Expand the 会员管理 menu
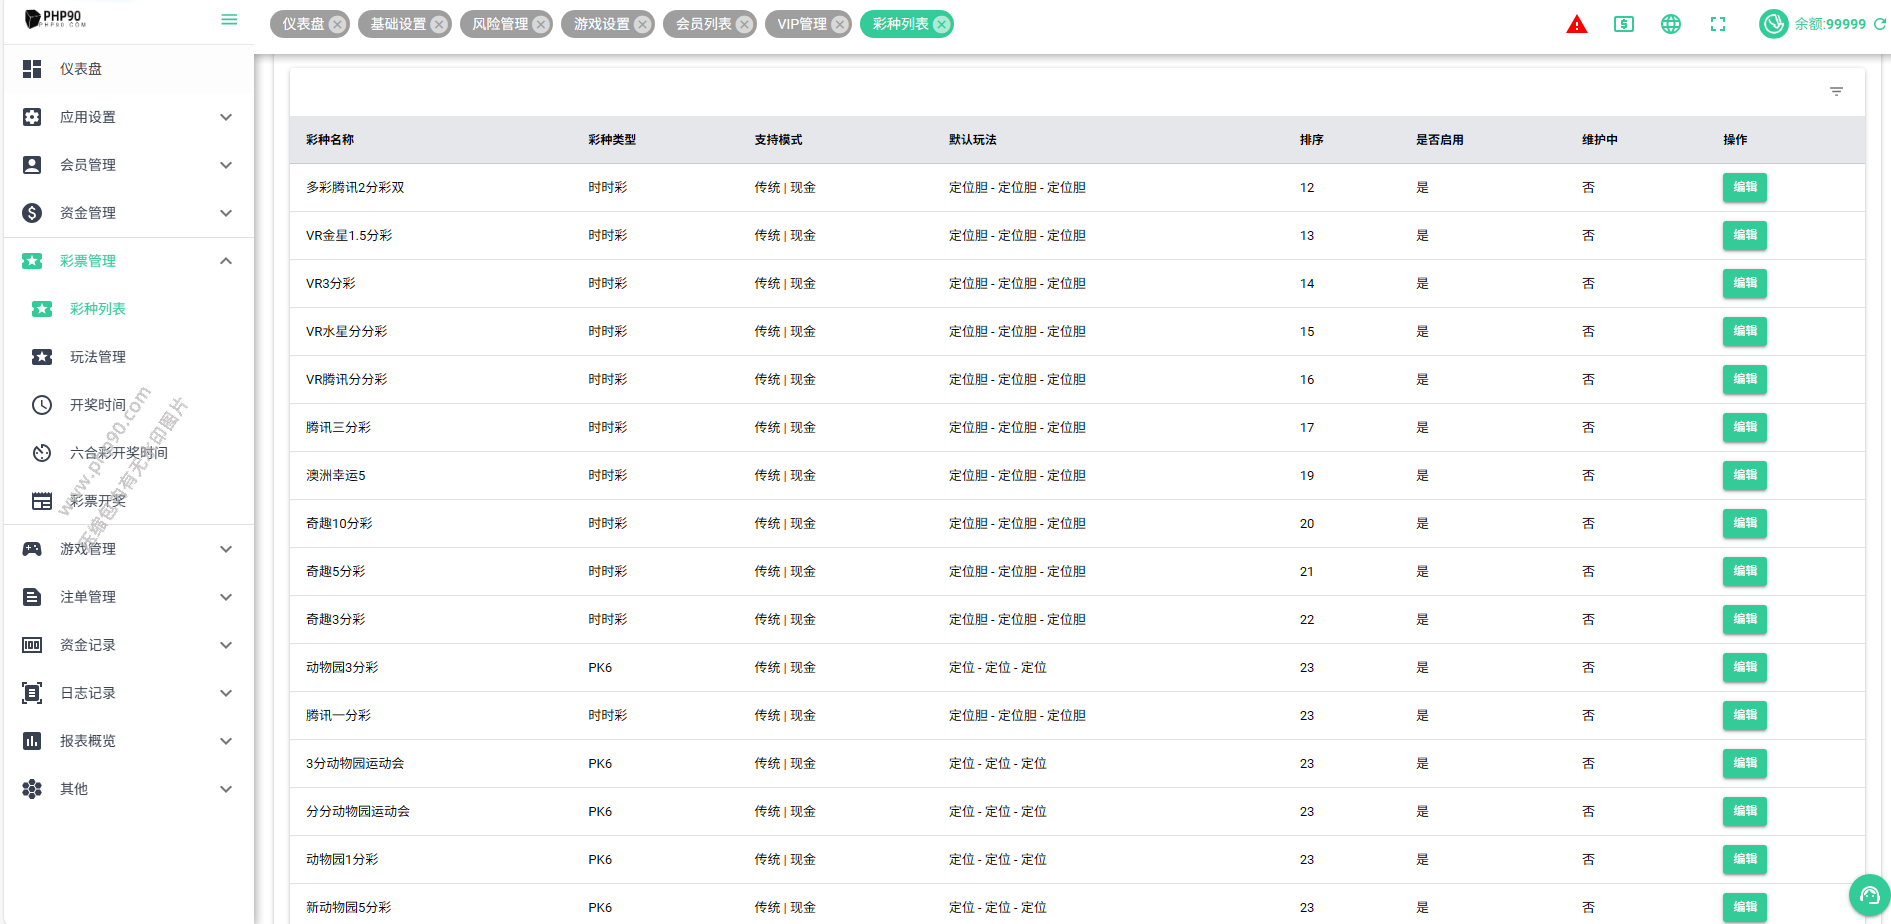The image size is (1891, 924). coord(128,165)
